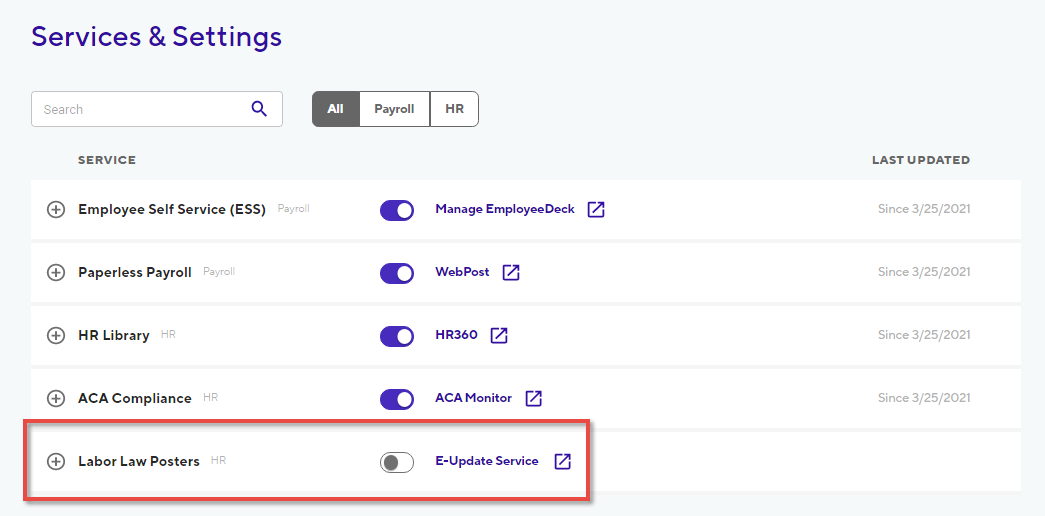Screen dimensions: 1045x516
Task: Switch off the ACA Compliance toggle
Action: (397, 399)
